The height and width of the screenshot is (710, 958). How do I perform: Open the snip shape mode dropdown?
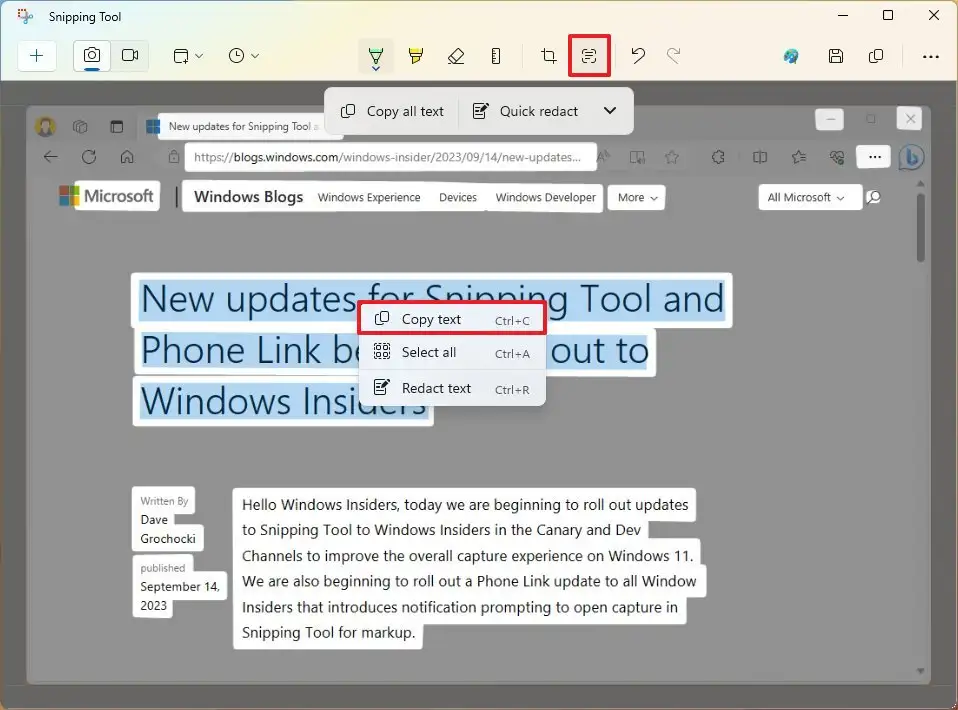(x=187, y=56)
